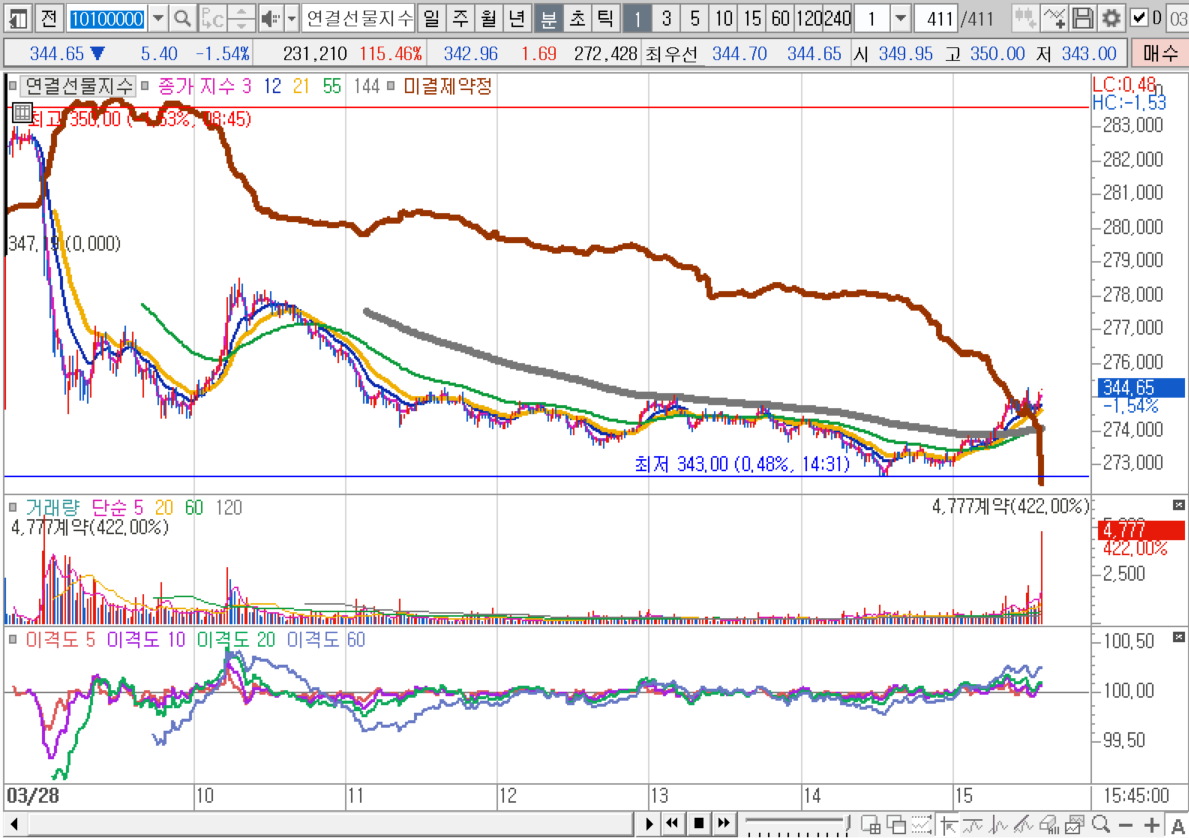Click the speaker sound alert icon
This screenshot has width=1189, height=838.
coord(269,18)
